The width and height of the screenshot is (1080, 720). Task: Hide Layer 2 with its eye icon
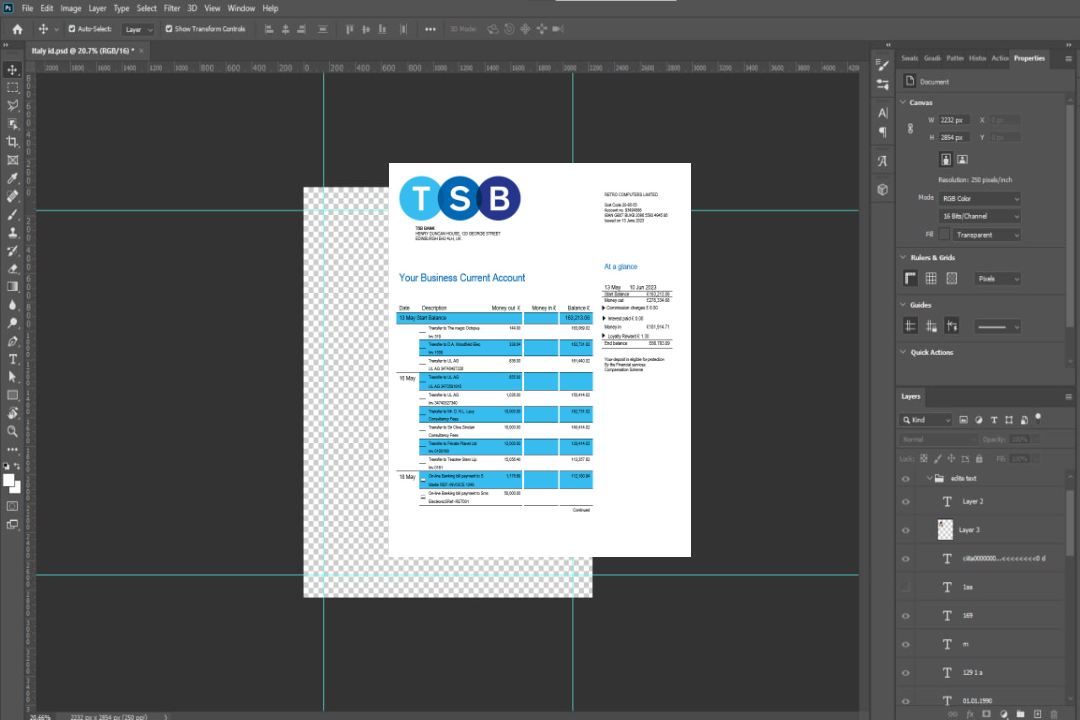click(906, 502)
